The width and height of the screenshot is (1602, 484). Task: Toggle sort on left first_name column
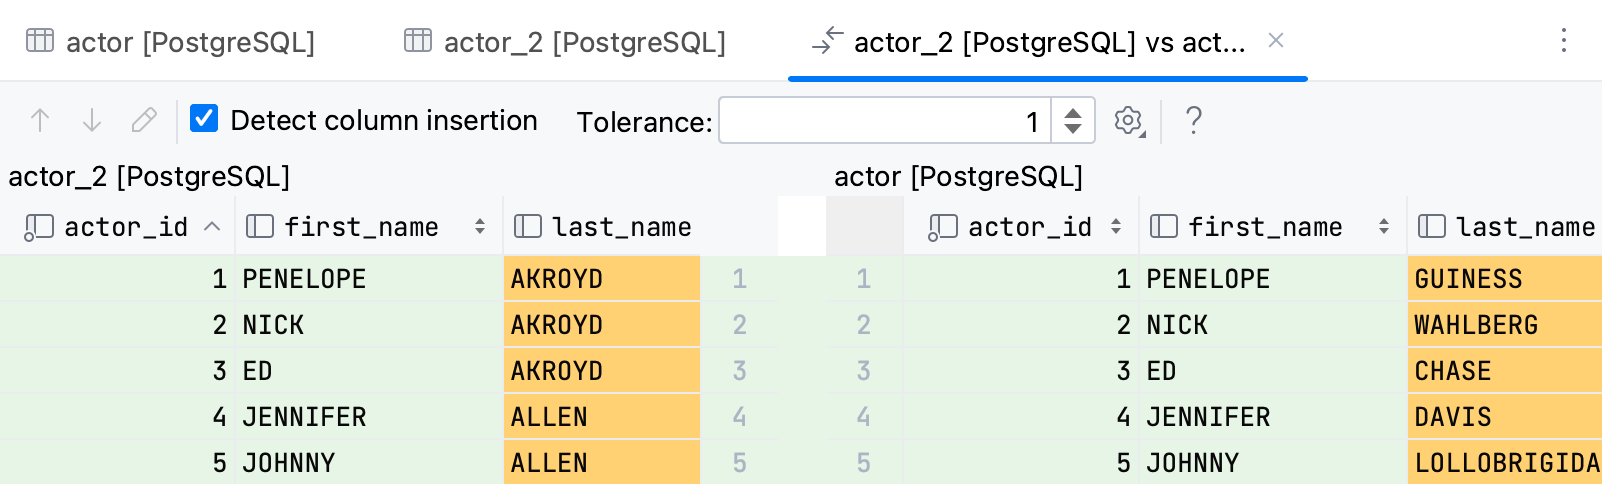coord(480,227)
